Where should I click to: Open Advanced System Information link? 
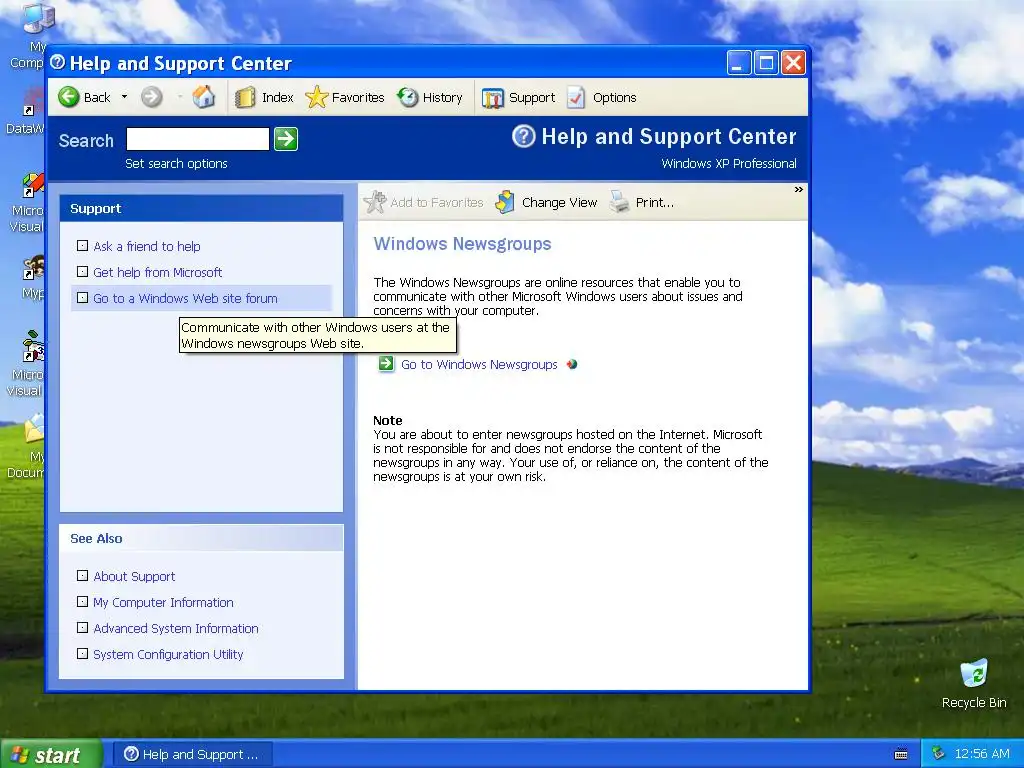point(176,629)
